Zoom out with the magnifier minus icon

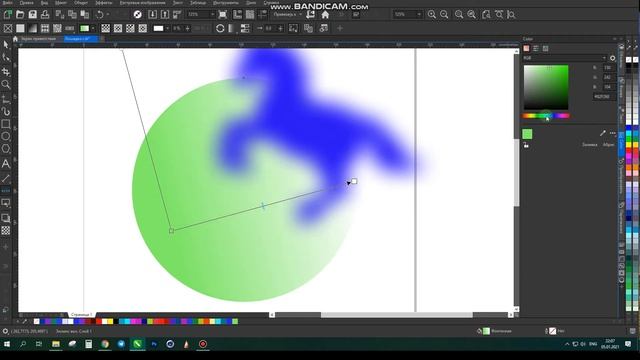[x=444, y=15]
